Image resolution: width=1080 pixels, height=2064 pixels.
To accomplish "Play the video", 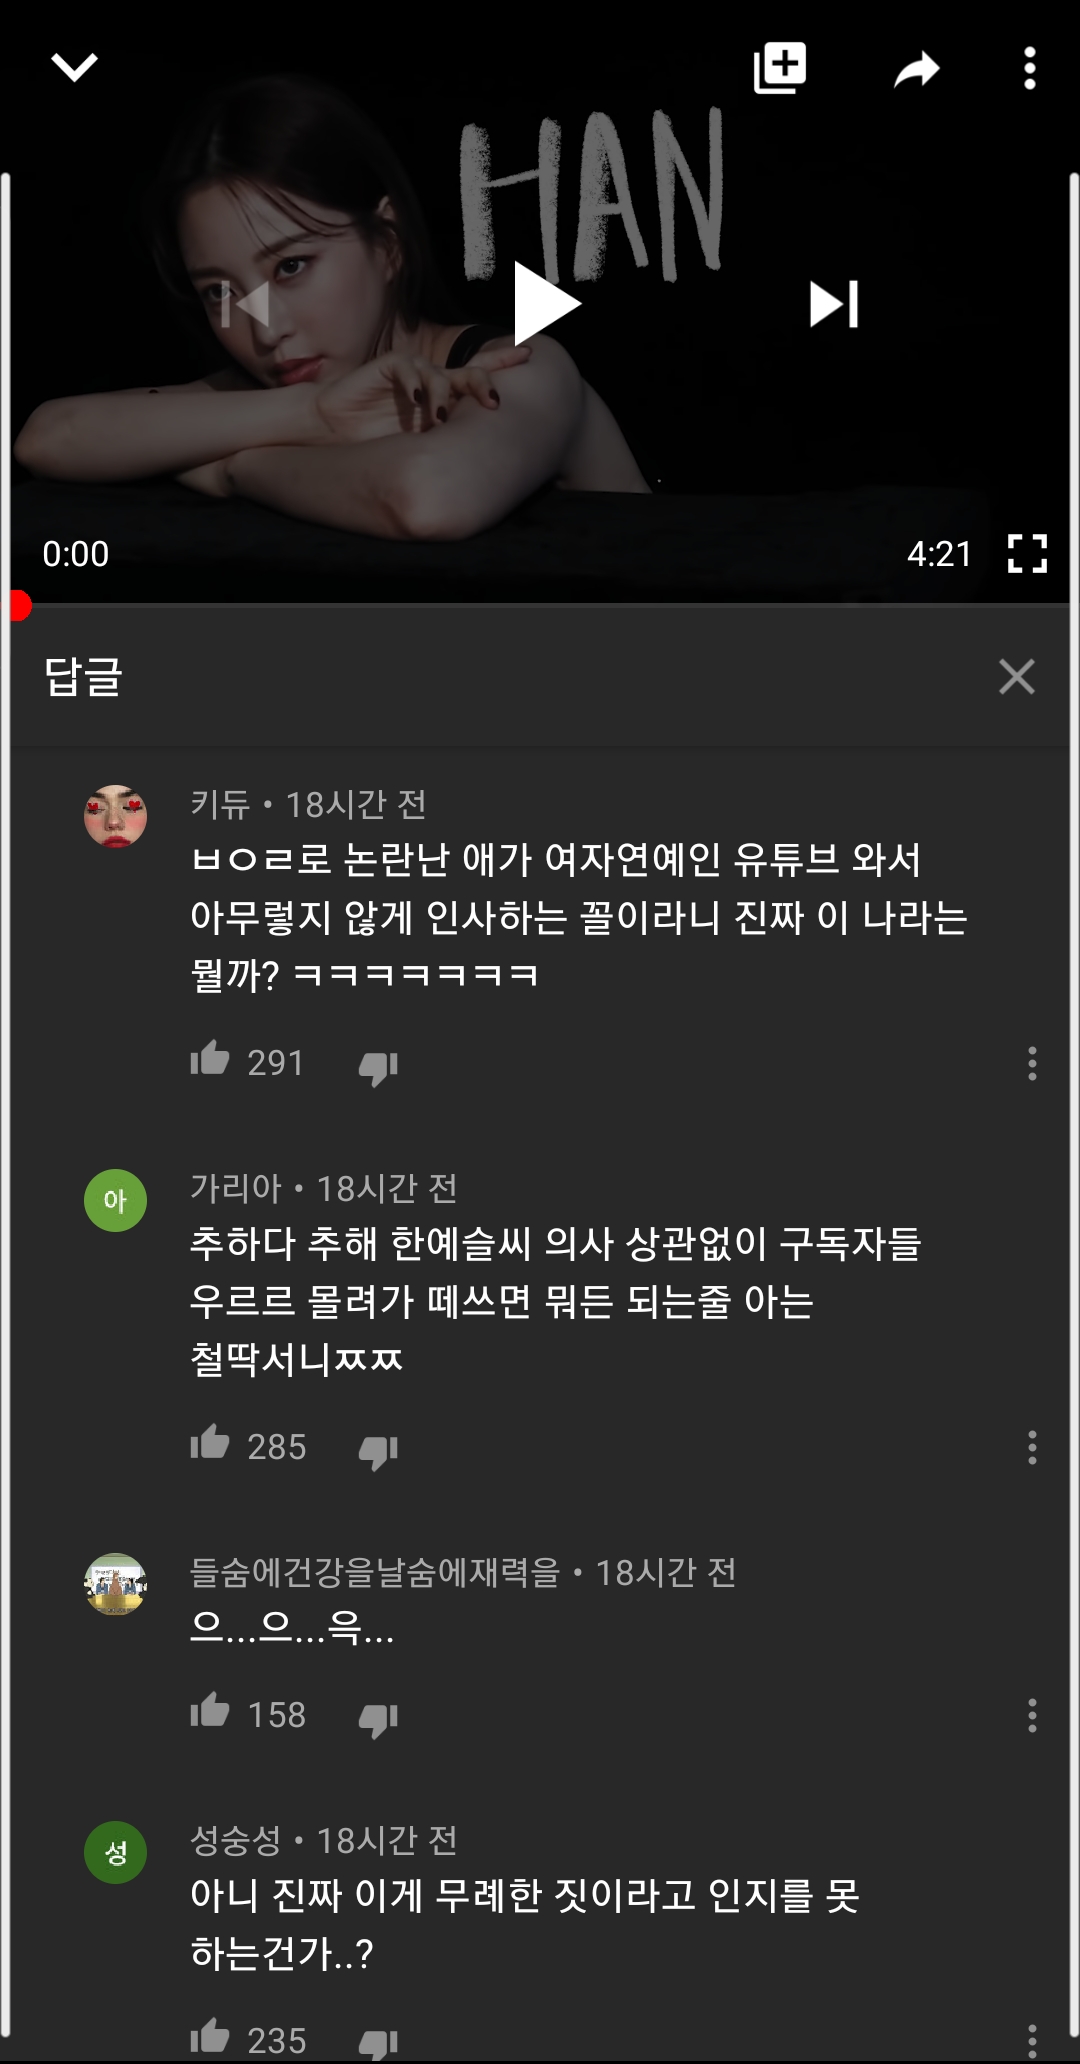I will [546, 303].
